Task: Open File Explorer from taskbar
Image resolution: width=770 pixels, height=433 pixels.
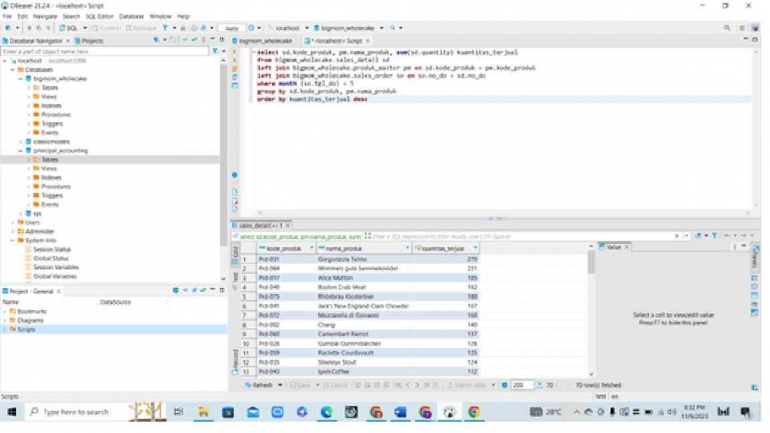Action: [203, 412]
